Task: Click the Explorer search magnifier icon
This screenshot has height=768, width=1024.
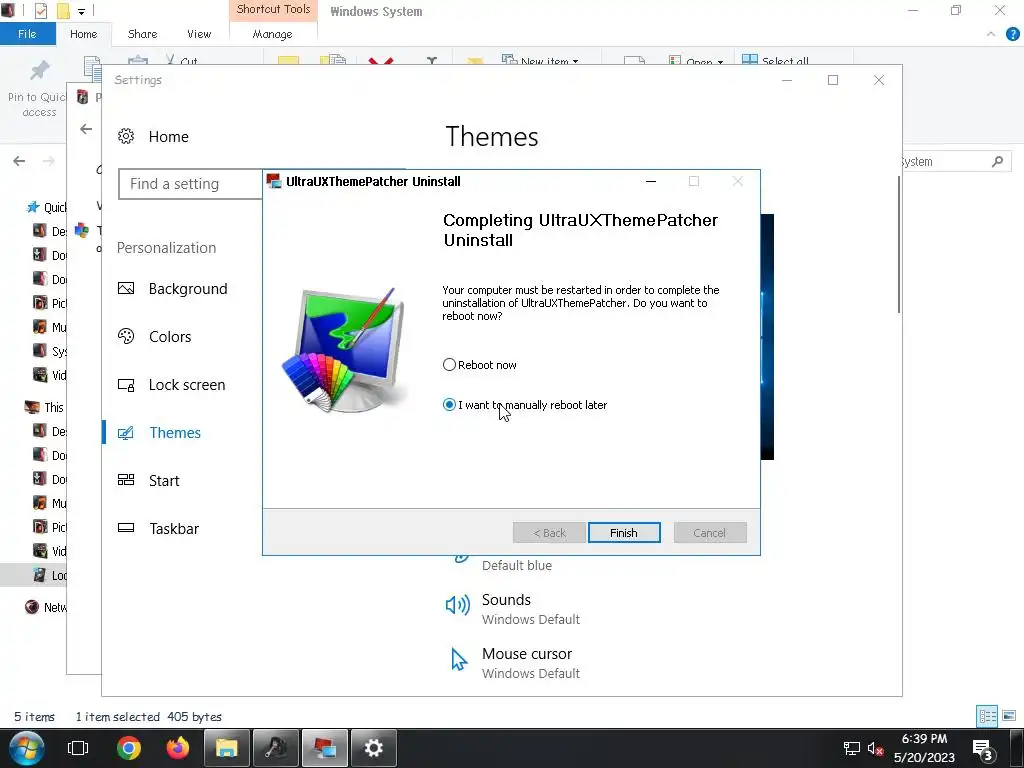Action: [997, 161]
